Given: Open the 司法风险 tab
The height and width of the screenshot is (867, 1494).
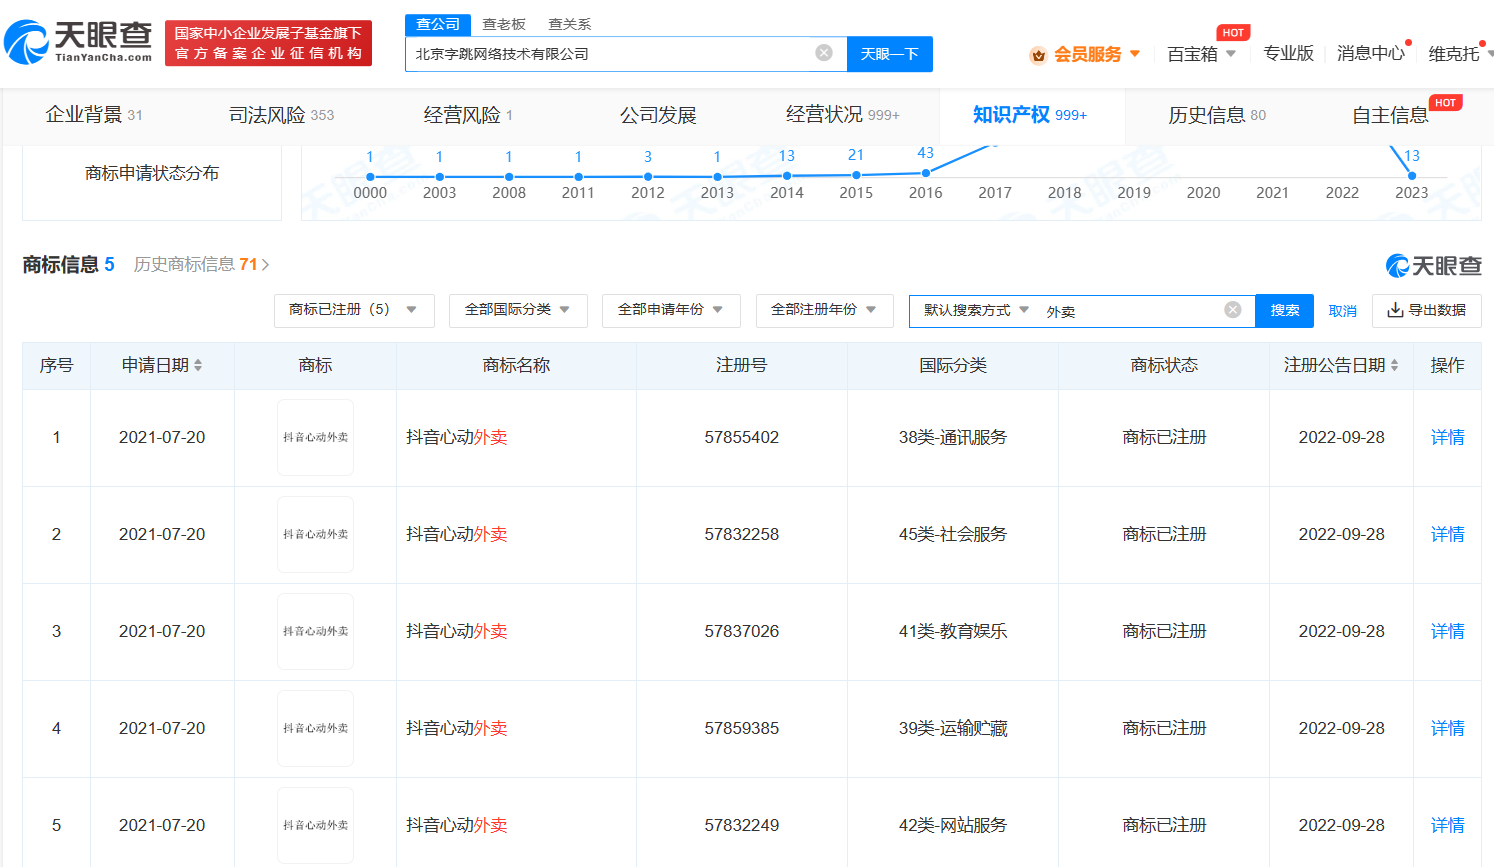Looking at the screenshot, I should (281, 115).
